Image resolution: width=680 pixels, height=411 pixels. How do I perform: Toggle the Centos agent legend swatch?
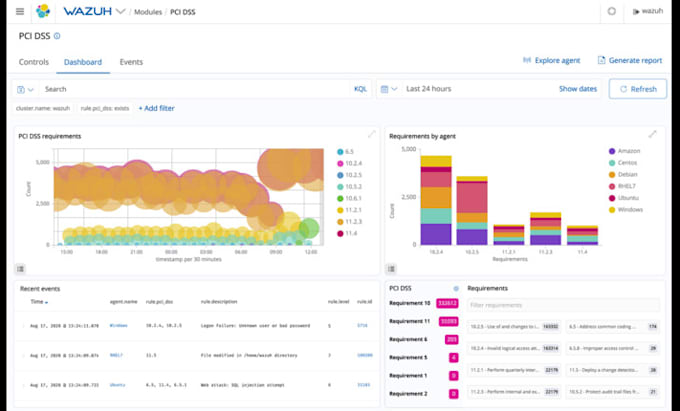point(612,163)
